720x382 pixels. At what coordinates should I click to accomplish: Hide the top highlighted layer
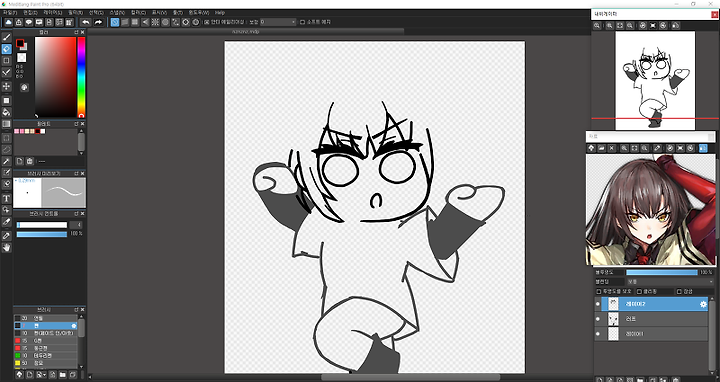pyautogui.click(x=597, y=304)
